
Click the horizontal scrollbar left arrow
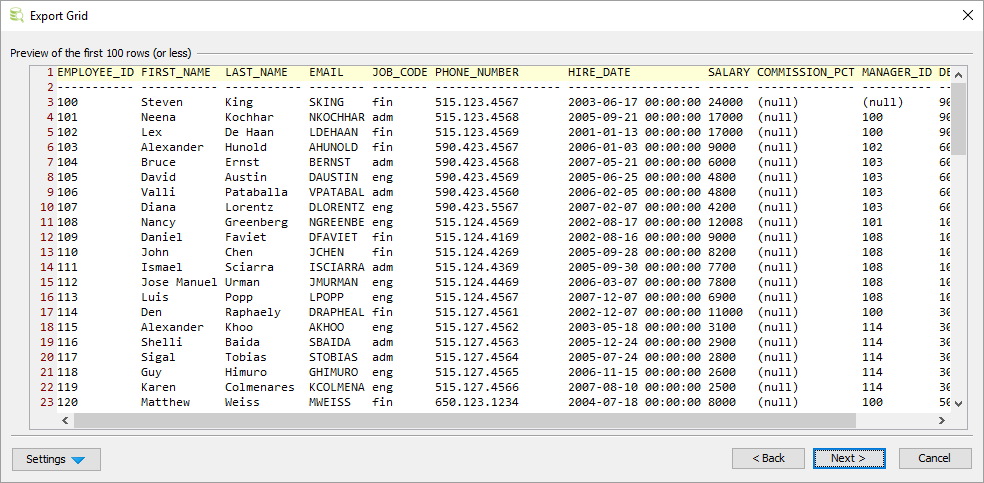click(x=64, y=420)
